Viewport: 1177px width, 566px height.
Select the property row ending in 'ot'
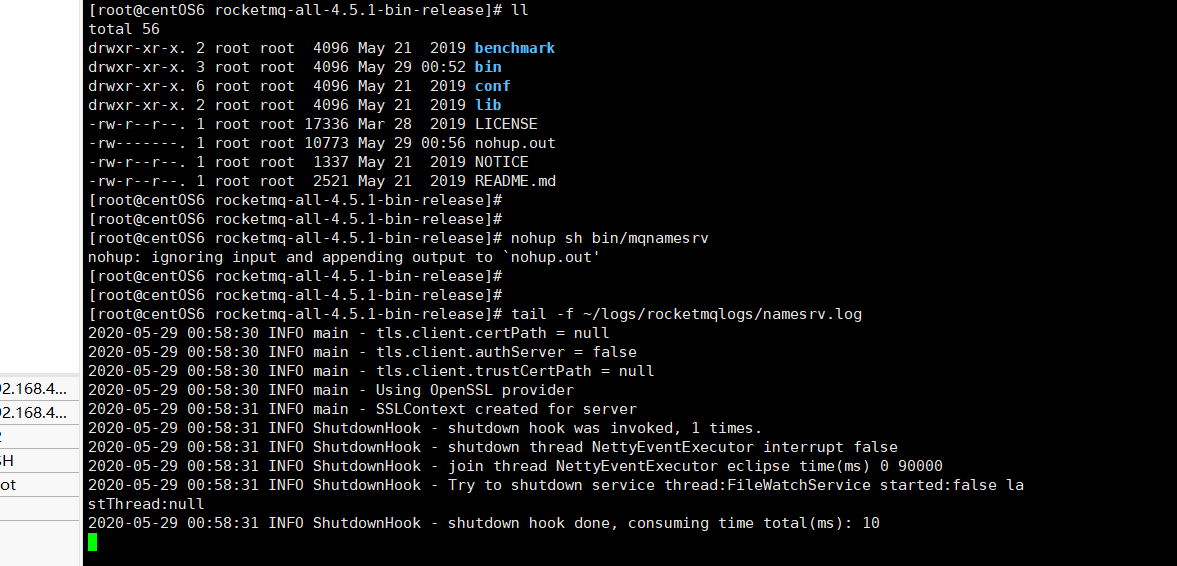pyautogui.click(x=39, y=485)
